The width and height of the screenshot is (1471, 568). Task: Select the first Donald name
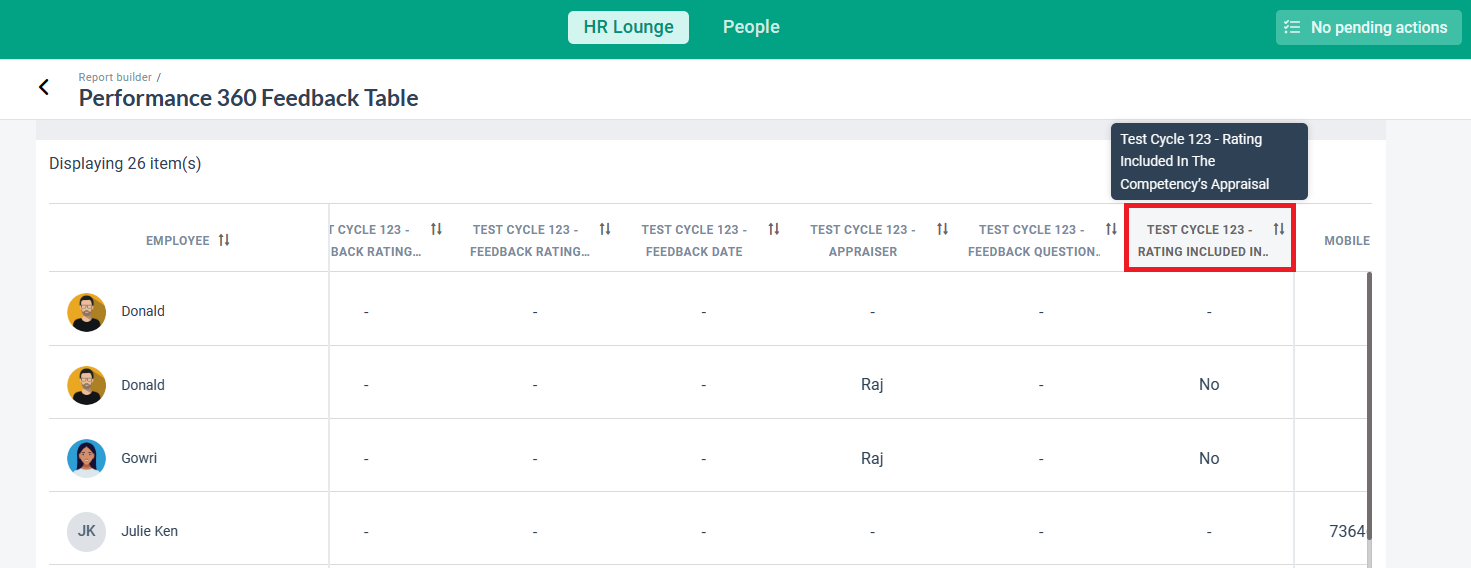(x=143, y=311)
